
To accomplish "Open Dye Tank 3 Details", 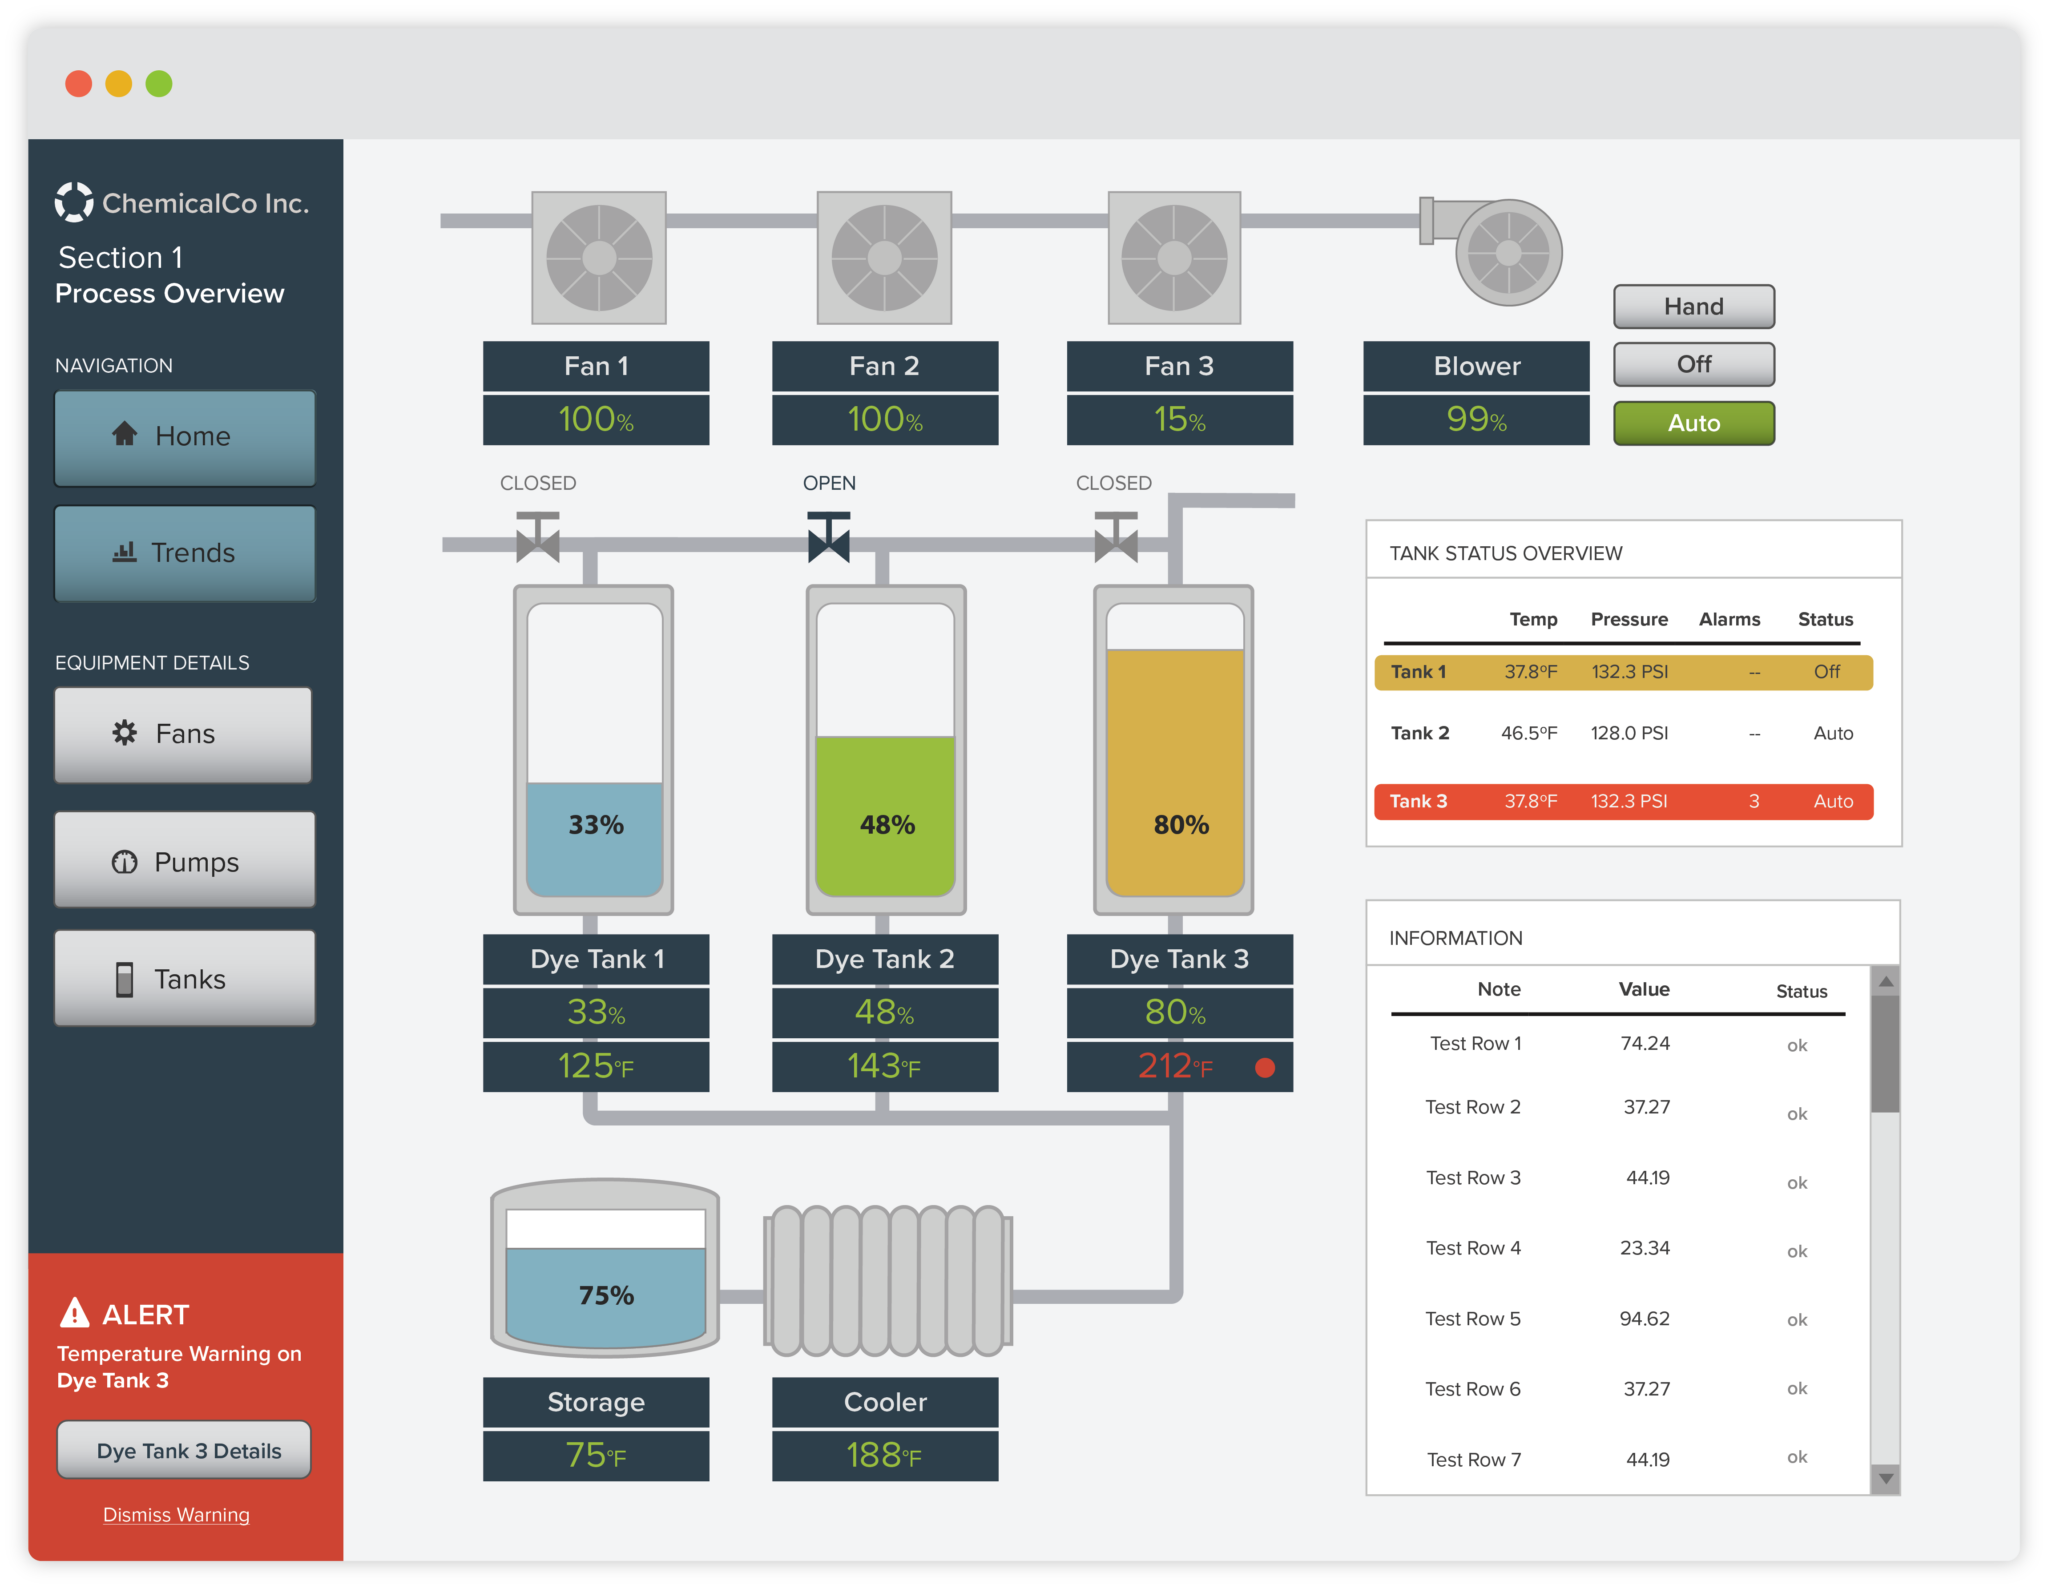I will (x=184, y=1450).
